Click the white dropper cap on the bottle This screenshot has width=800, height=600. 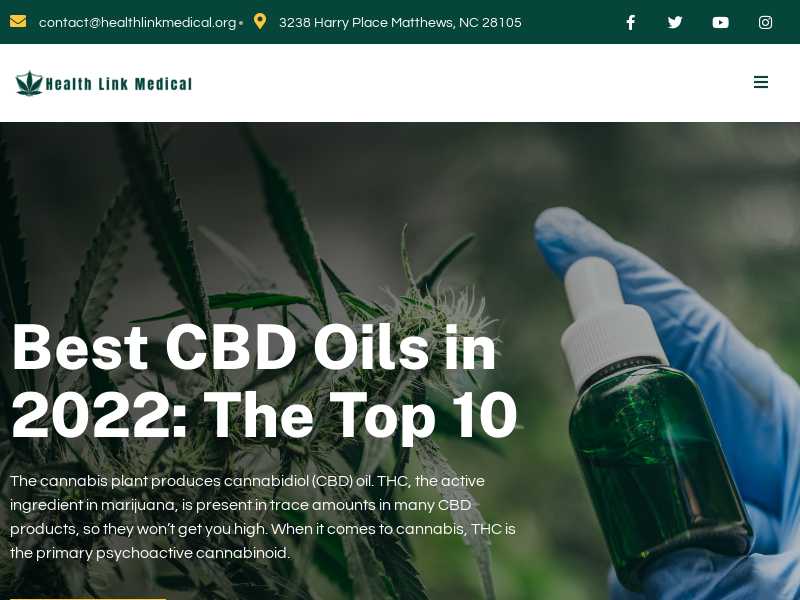[x=607, y=316]
